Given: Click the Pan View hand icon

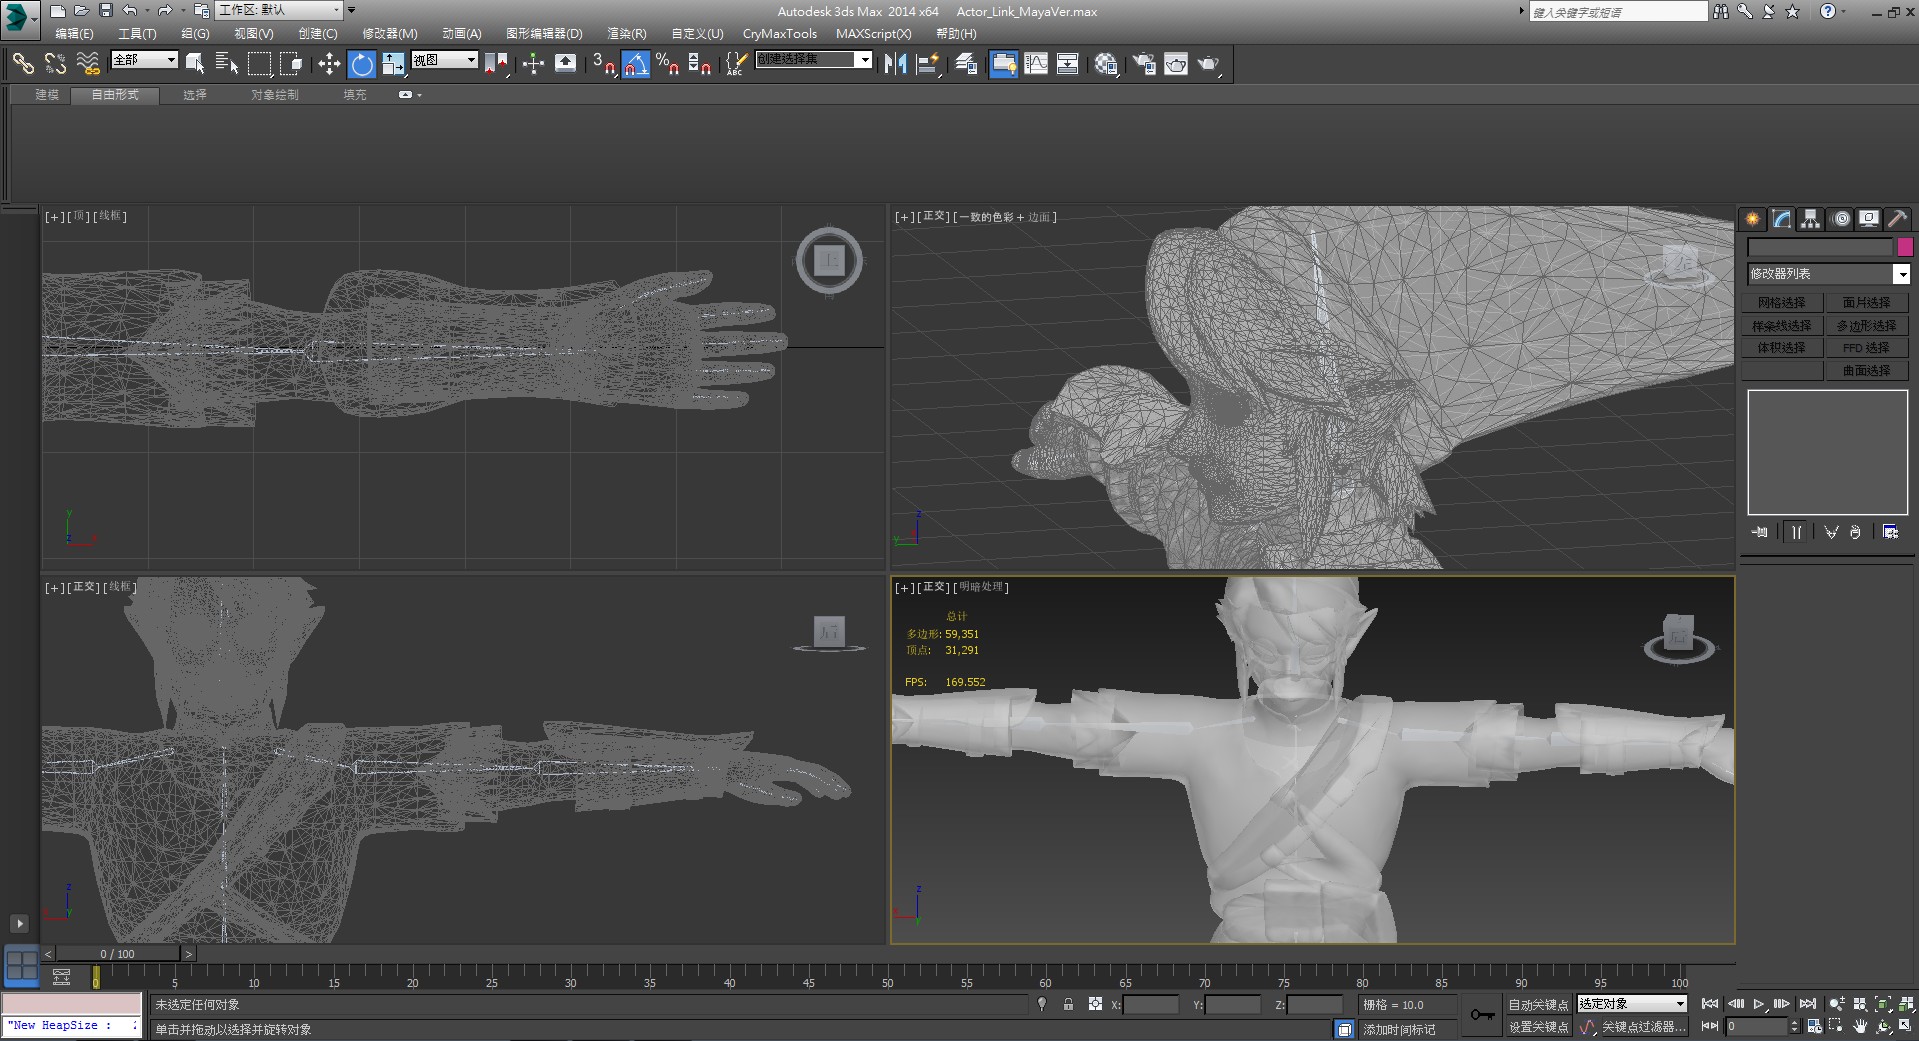Looking at the screenshot, I should 1860,1026.
